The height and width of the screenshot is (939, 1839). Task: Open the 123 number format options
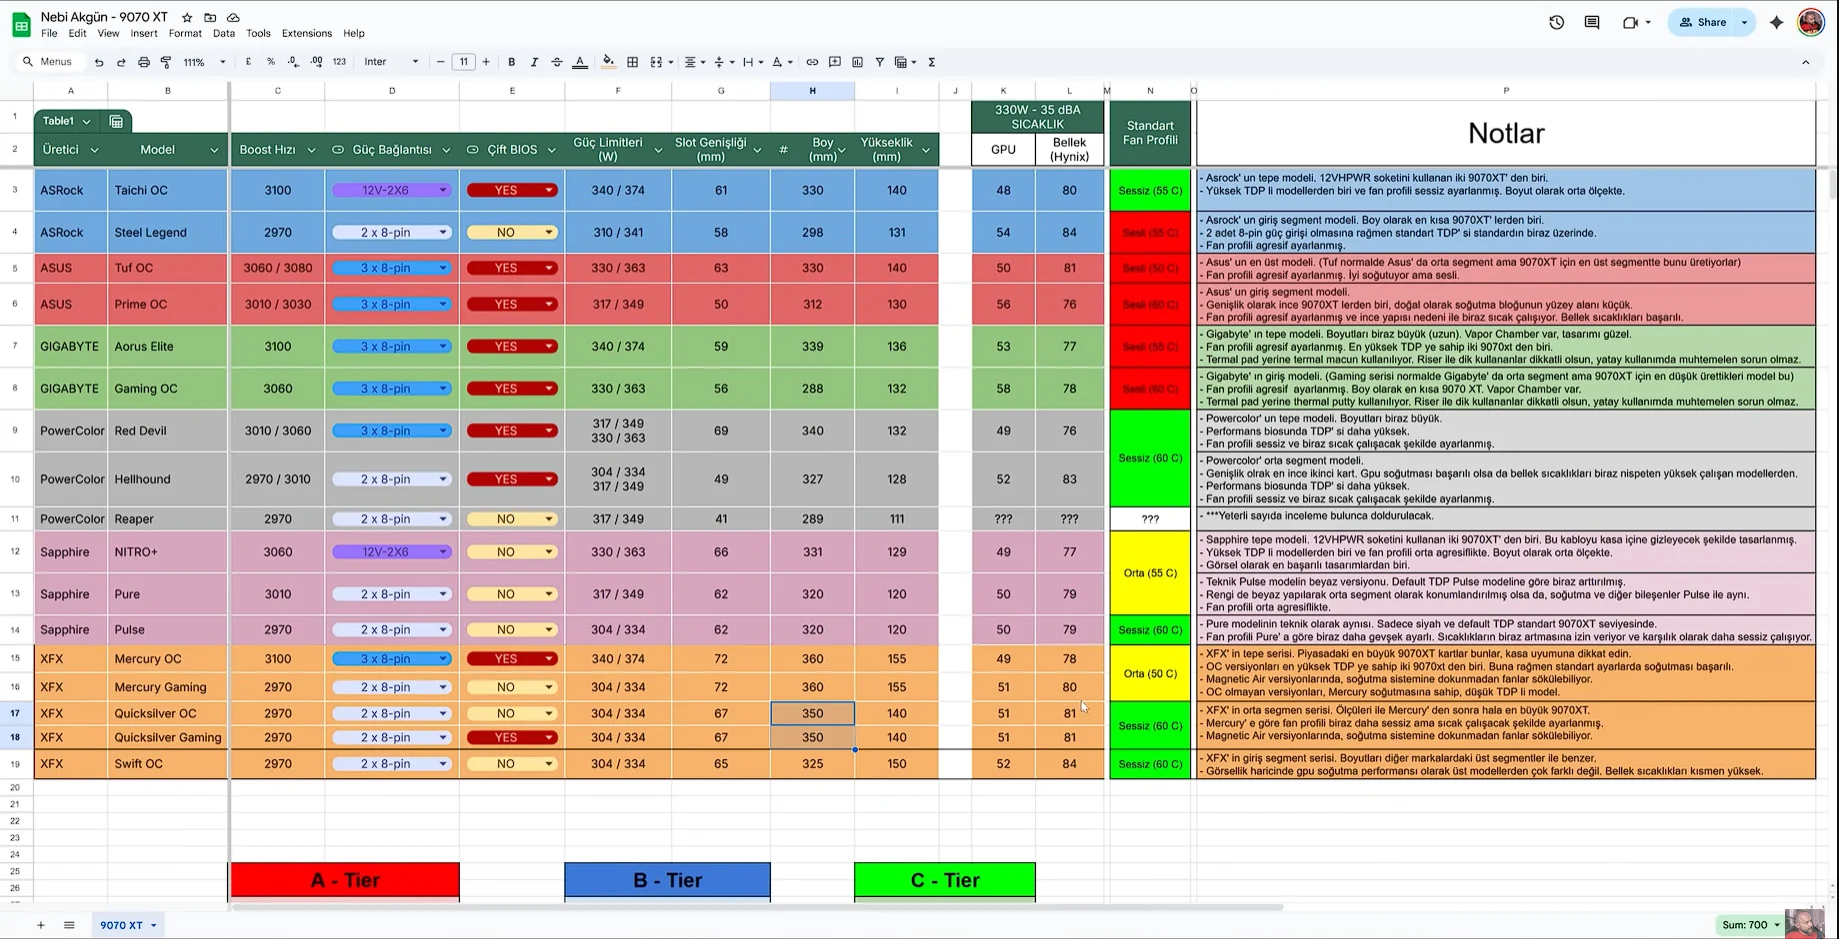coord(339,62)
